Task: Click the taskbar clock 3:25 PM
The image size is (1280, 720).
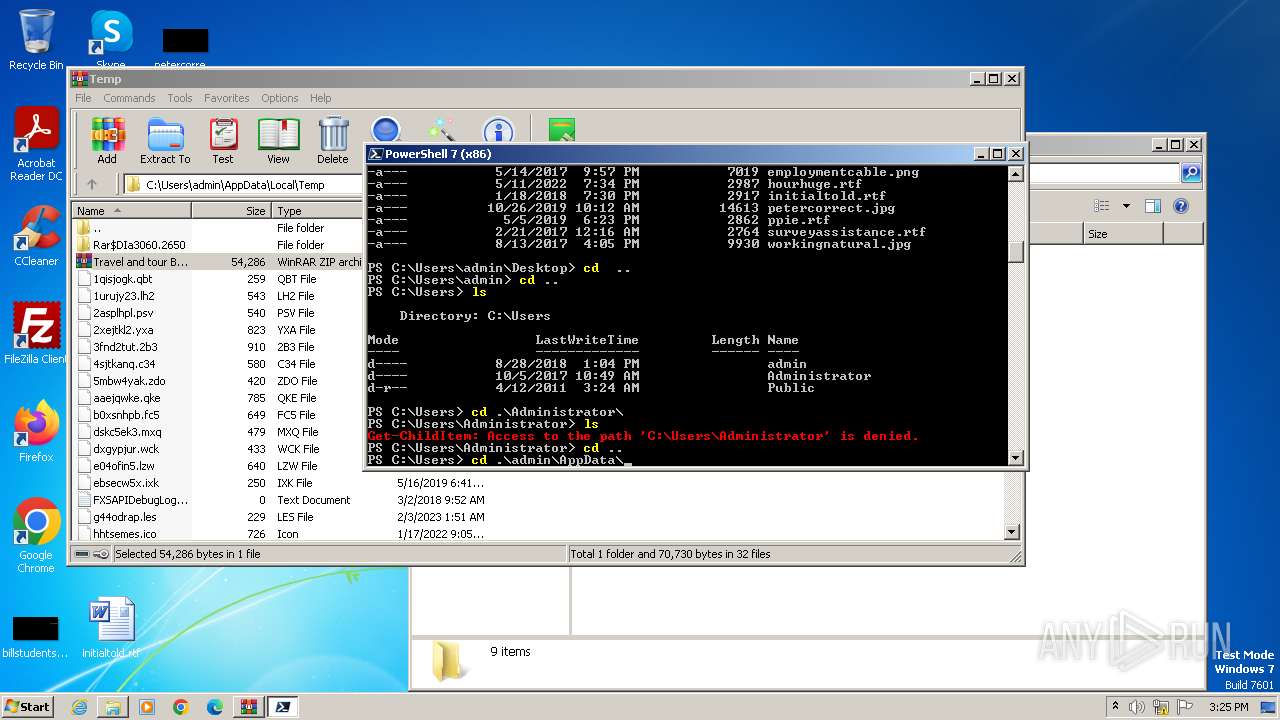Action: (x=1228, y=707)
